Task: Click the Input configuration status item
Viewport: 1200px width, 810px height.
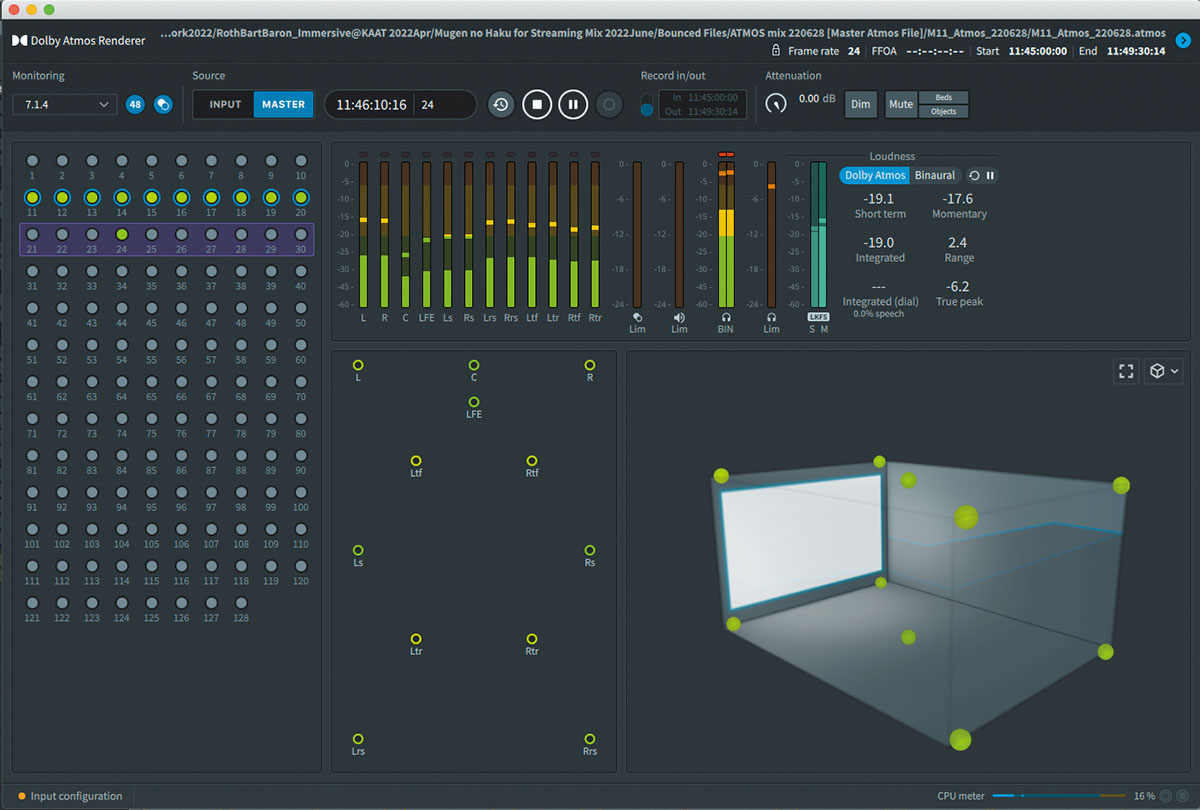Action: [x=70, y=796]
